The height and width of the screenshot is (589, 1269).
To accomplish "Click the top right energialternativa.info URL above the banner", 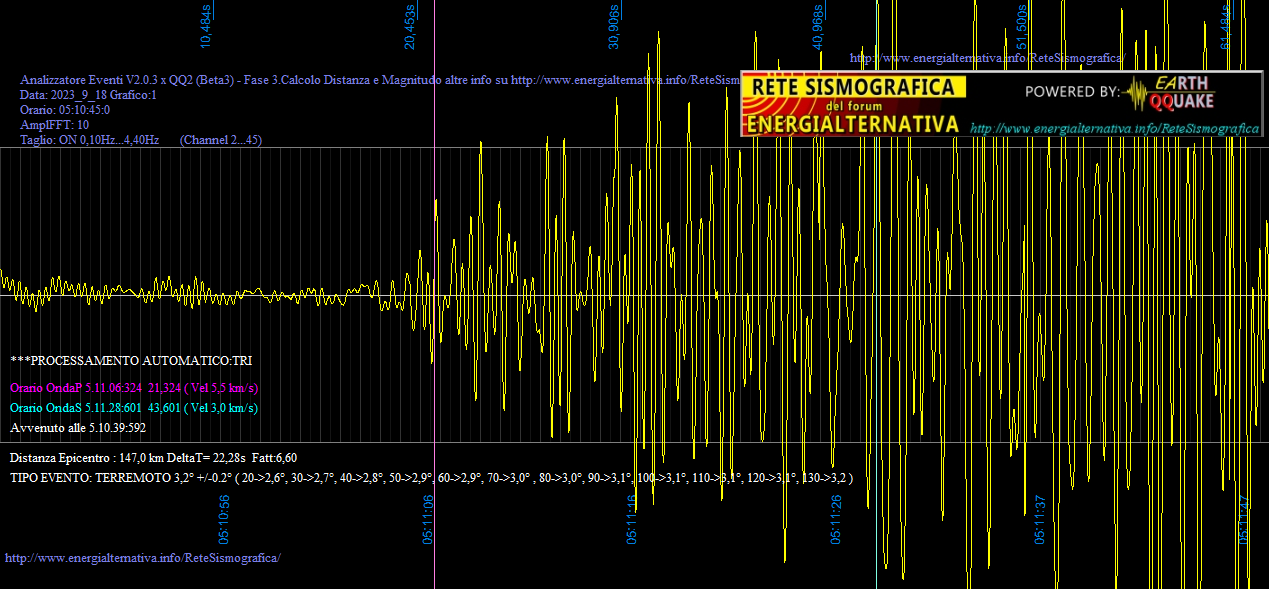I will (x=986, y=59).
